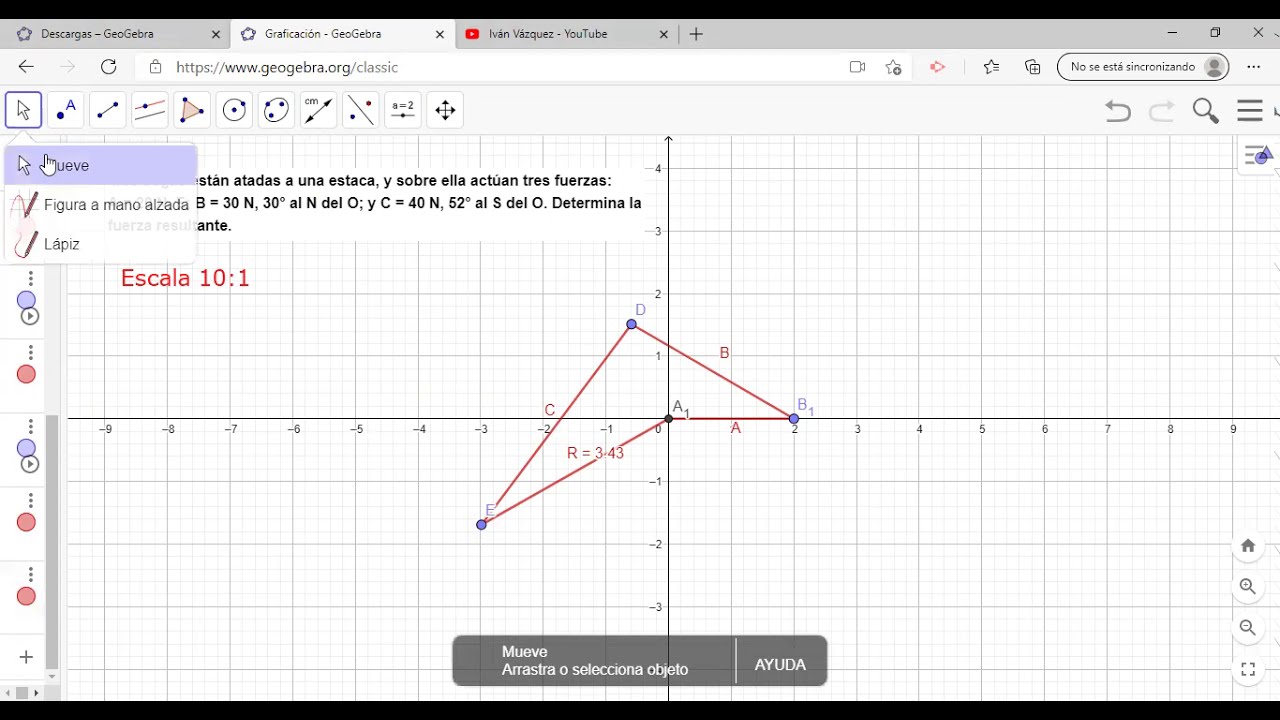
Task: Select the Ellipse conic tool
Action: pos(277,110)
